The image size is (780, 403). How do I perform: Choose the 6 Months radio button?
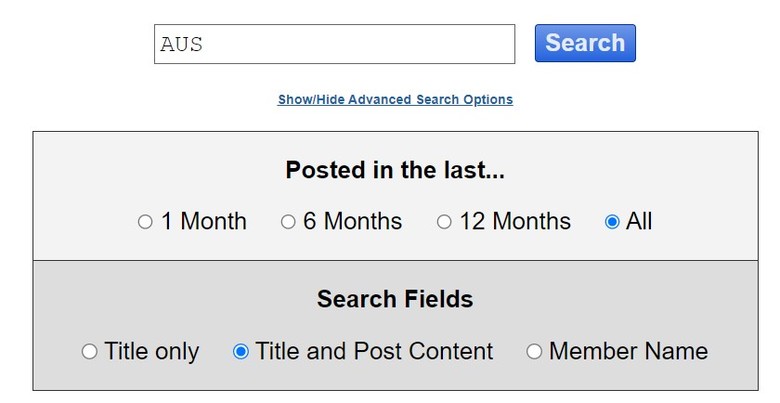point(288,222)
